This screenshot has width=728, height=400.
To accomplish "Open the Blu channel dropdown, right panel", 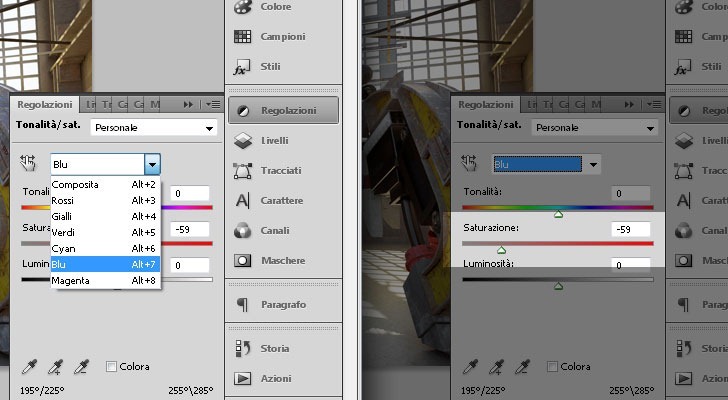I will 546,164.
